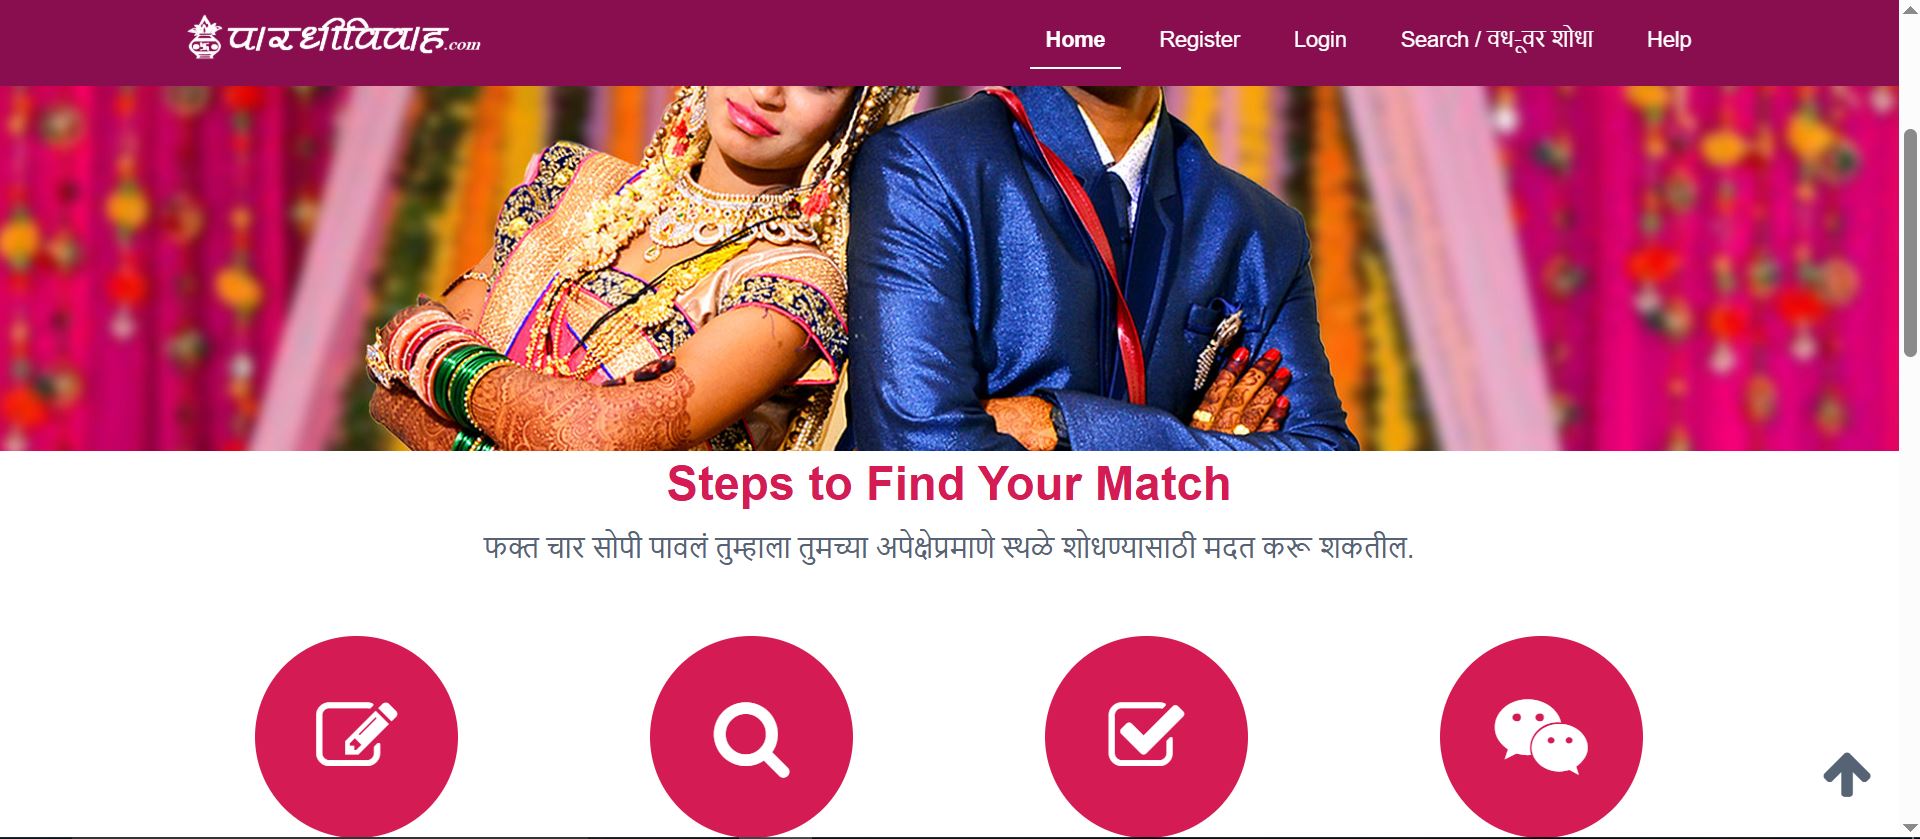The image size is (1920, 839).
Task: Click the scrollbar down arrow
Action: coord(1910,829)
